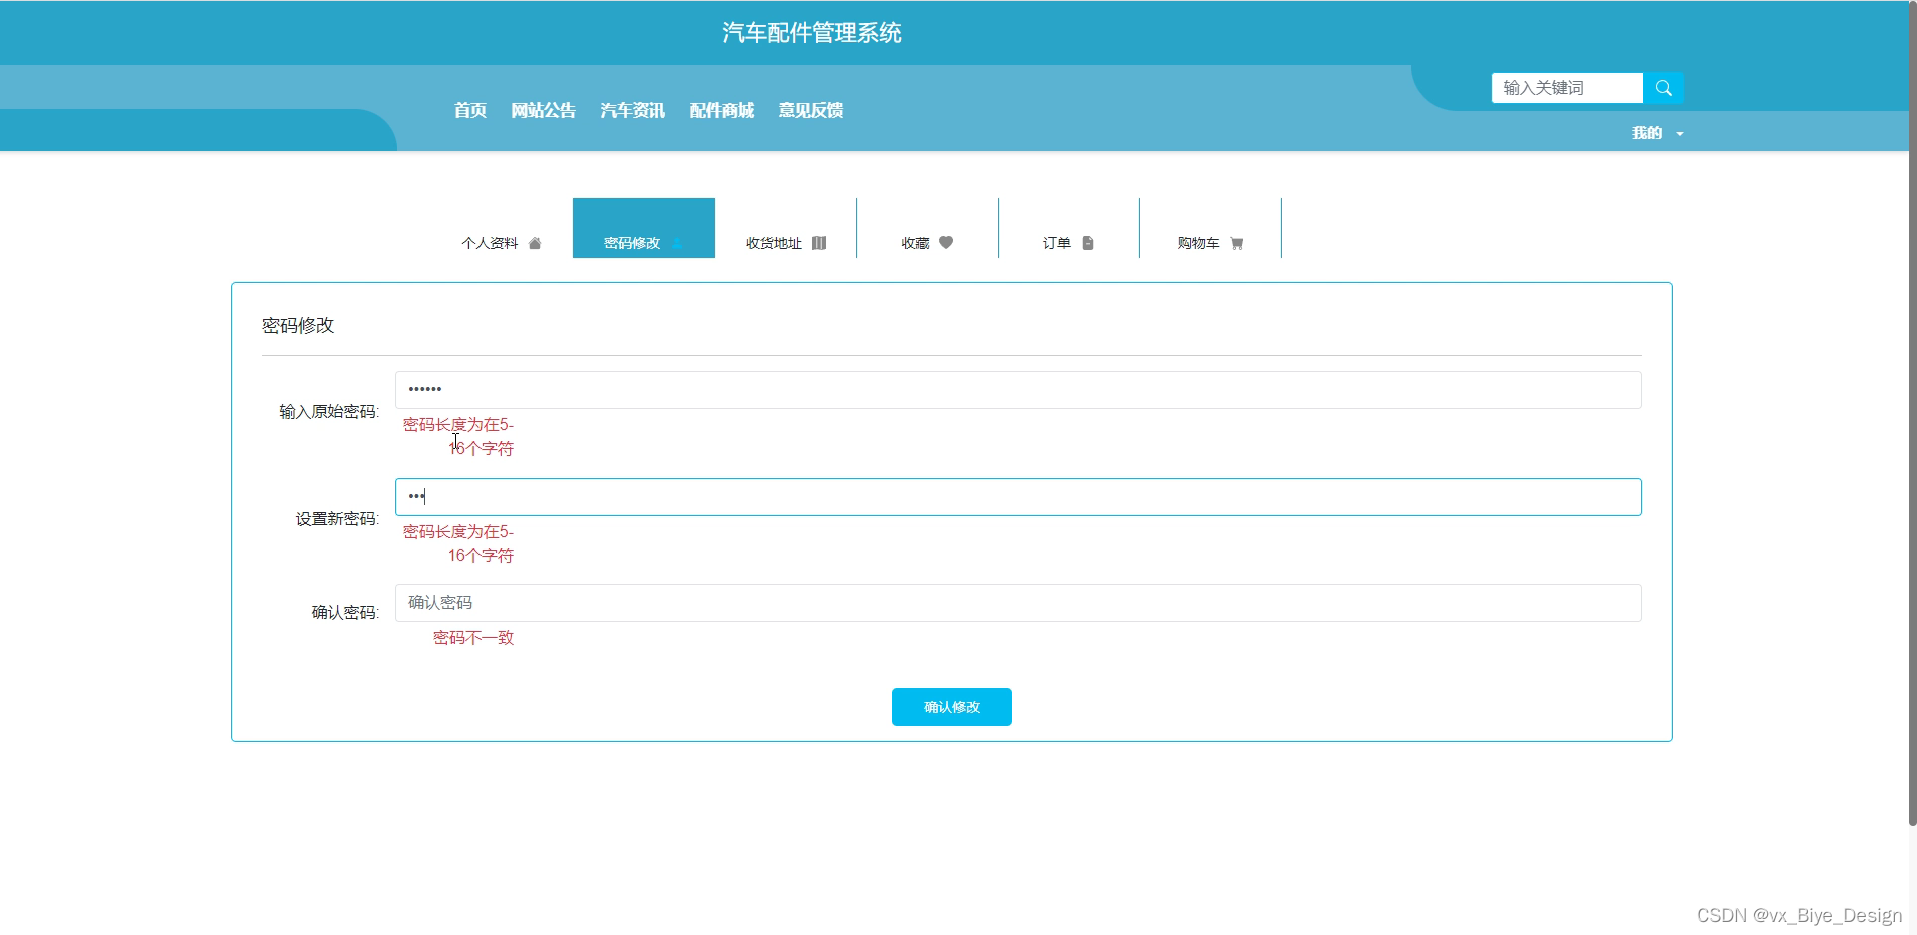Focus the 输入关键词 search field
Viewport: 1917px width, 935px height.
click(1567, 88)
